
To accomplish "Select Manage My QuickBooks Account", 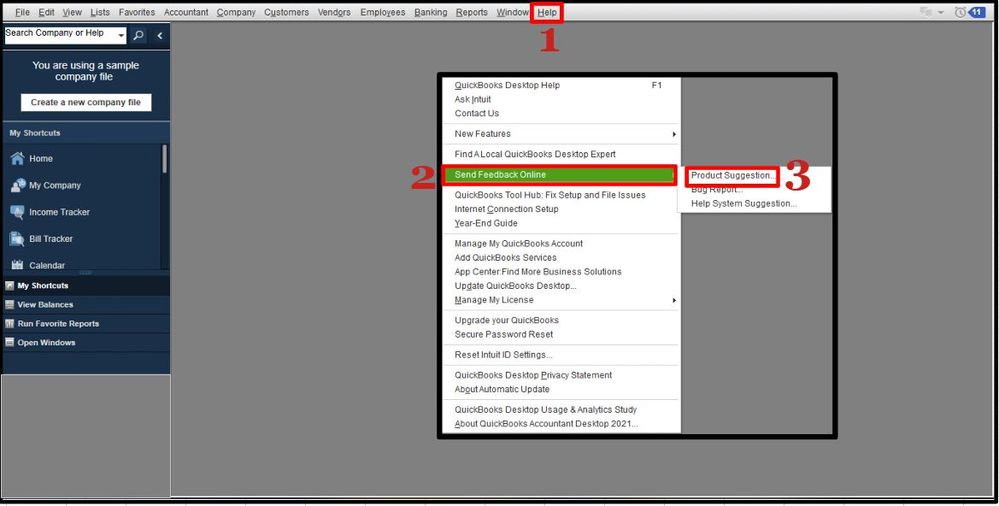I will (x=562, y=243).
